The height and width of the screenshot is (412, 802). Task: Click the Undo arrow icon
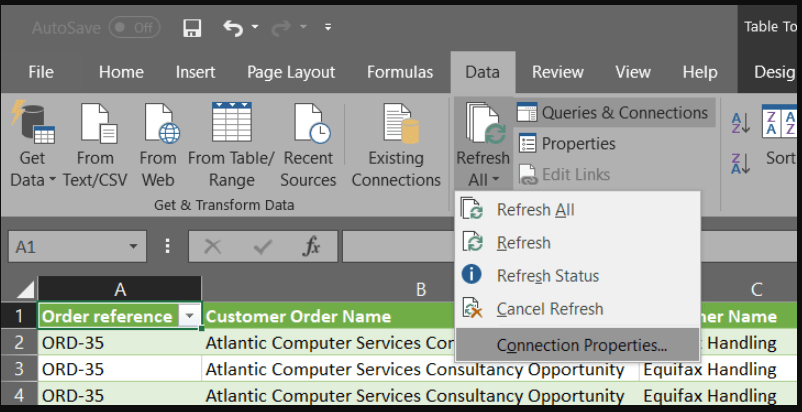point(233,28)
